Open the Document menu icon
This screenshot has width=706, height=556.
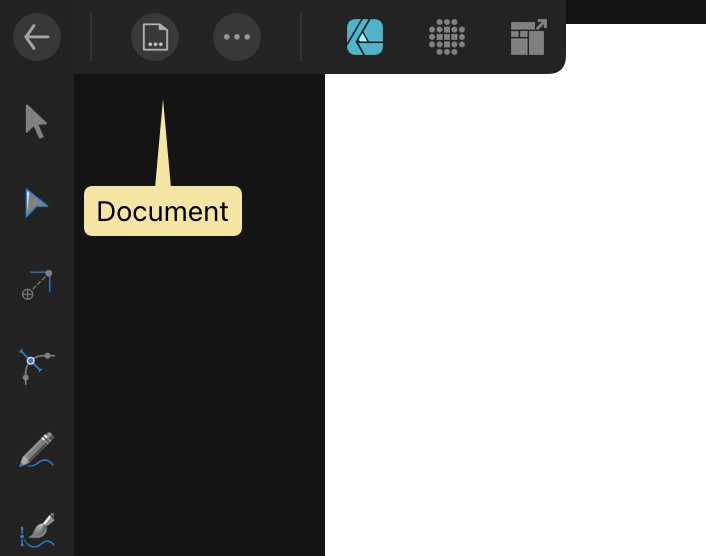155,37
